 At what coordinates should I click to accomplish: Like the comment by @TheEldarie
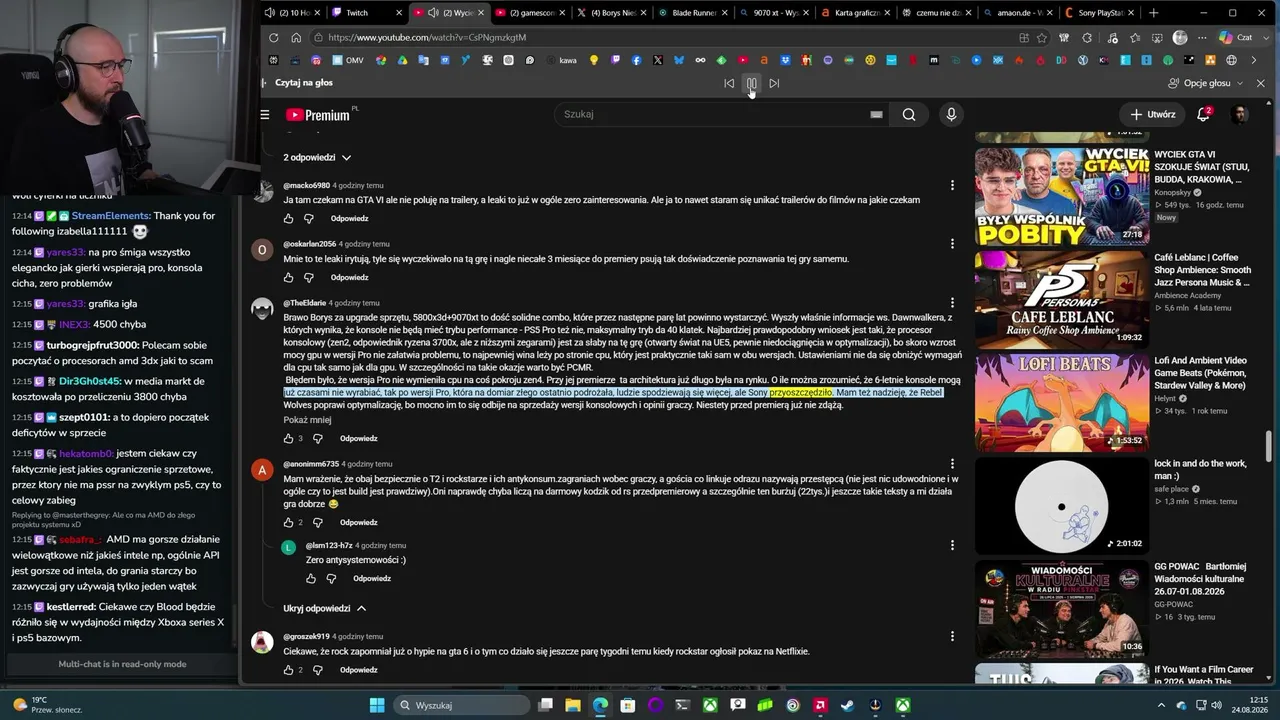pos(288,439)
